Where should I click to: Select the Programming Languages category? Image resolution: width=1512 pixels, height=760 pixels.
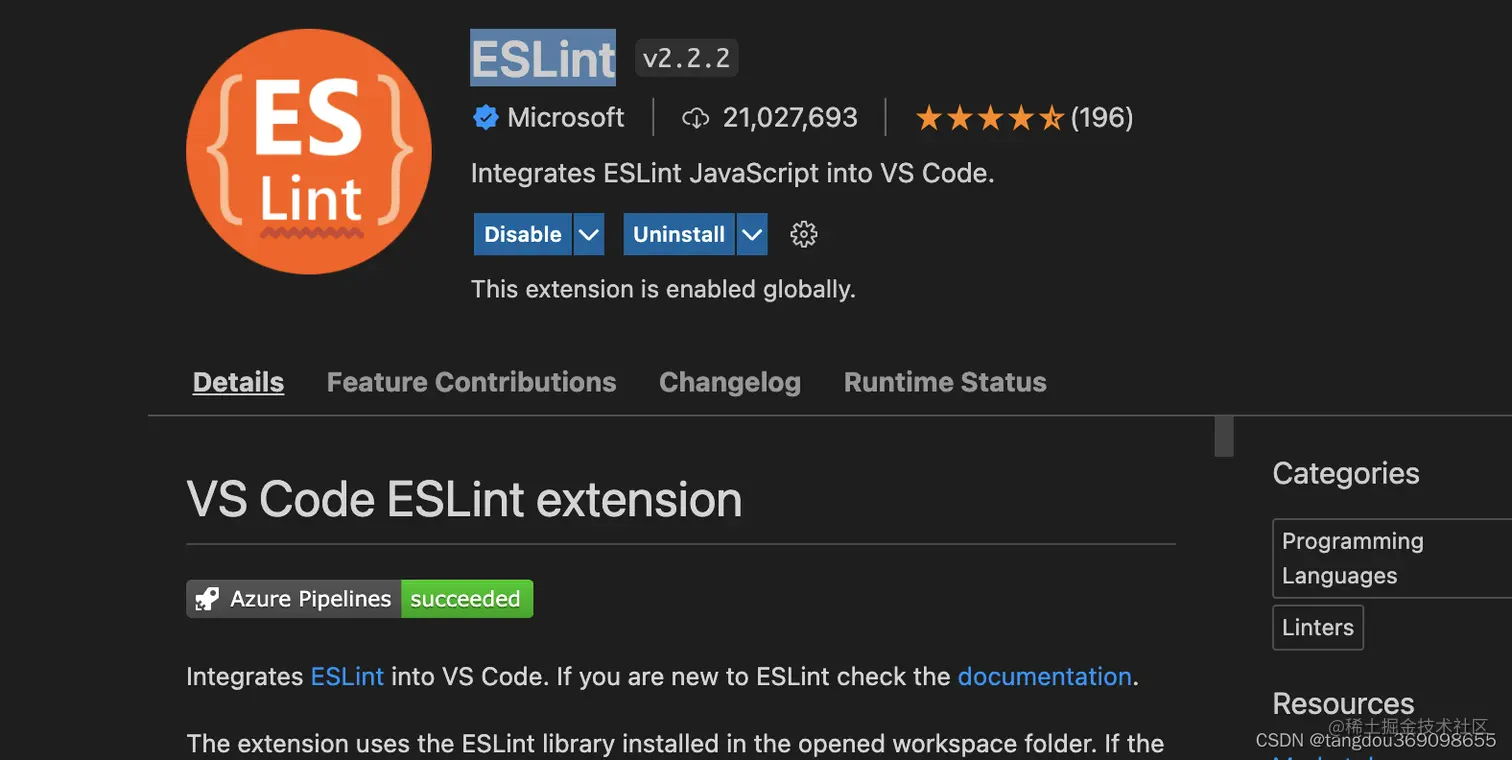(x=1392, y=558)
